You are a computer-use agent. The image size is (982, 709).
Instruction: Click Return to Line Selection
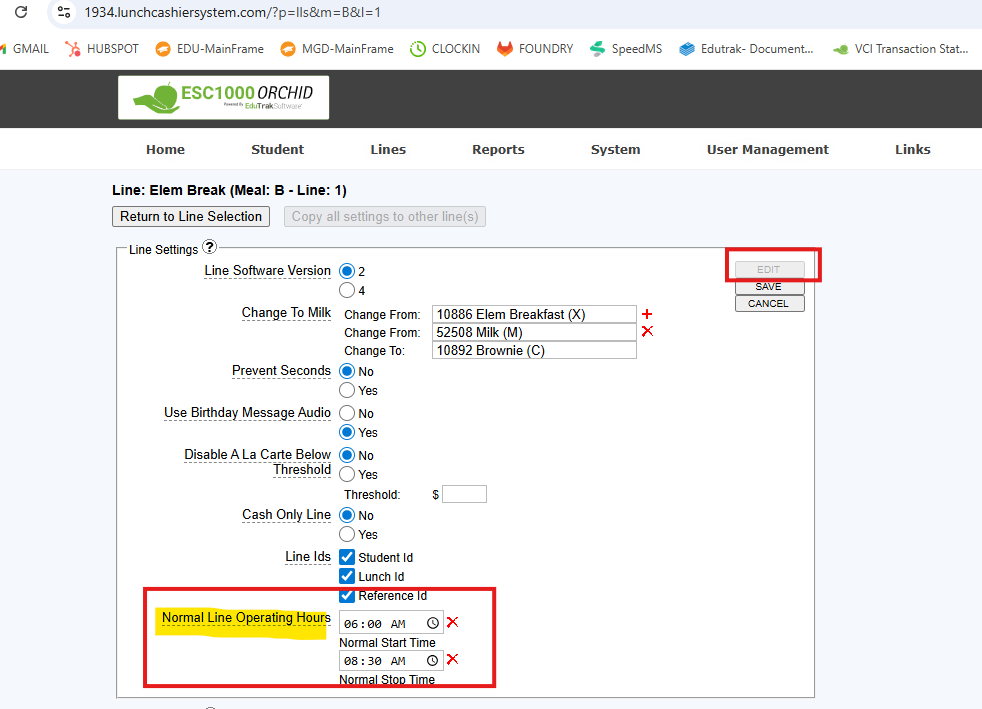(x=191, y=216)
